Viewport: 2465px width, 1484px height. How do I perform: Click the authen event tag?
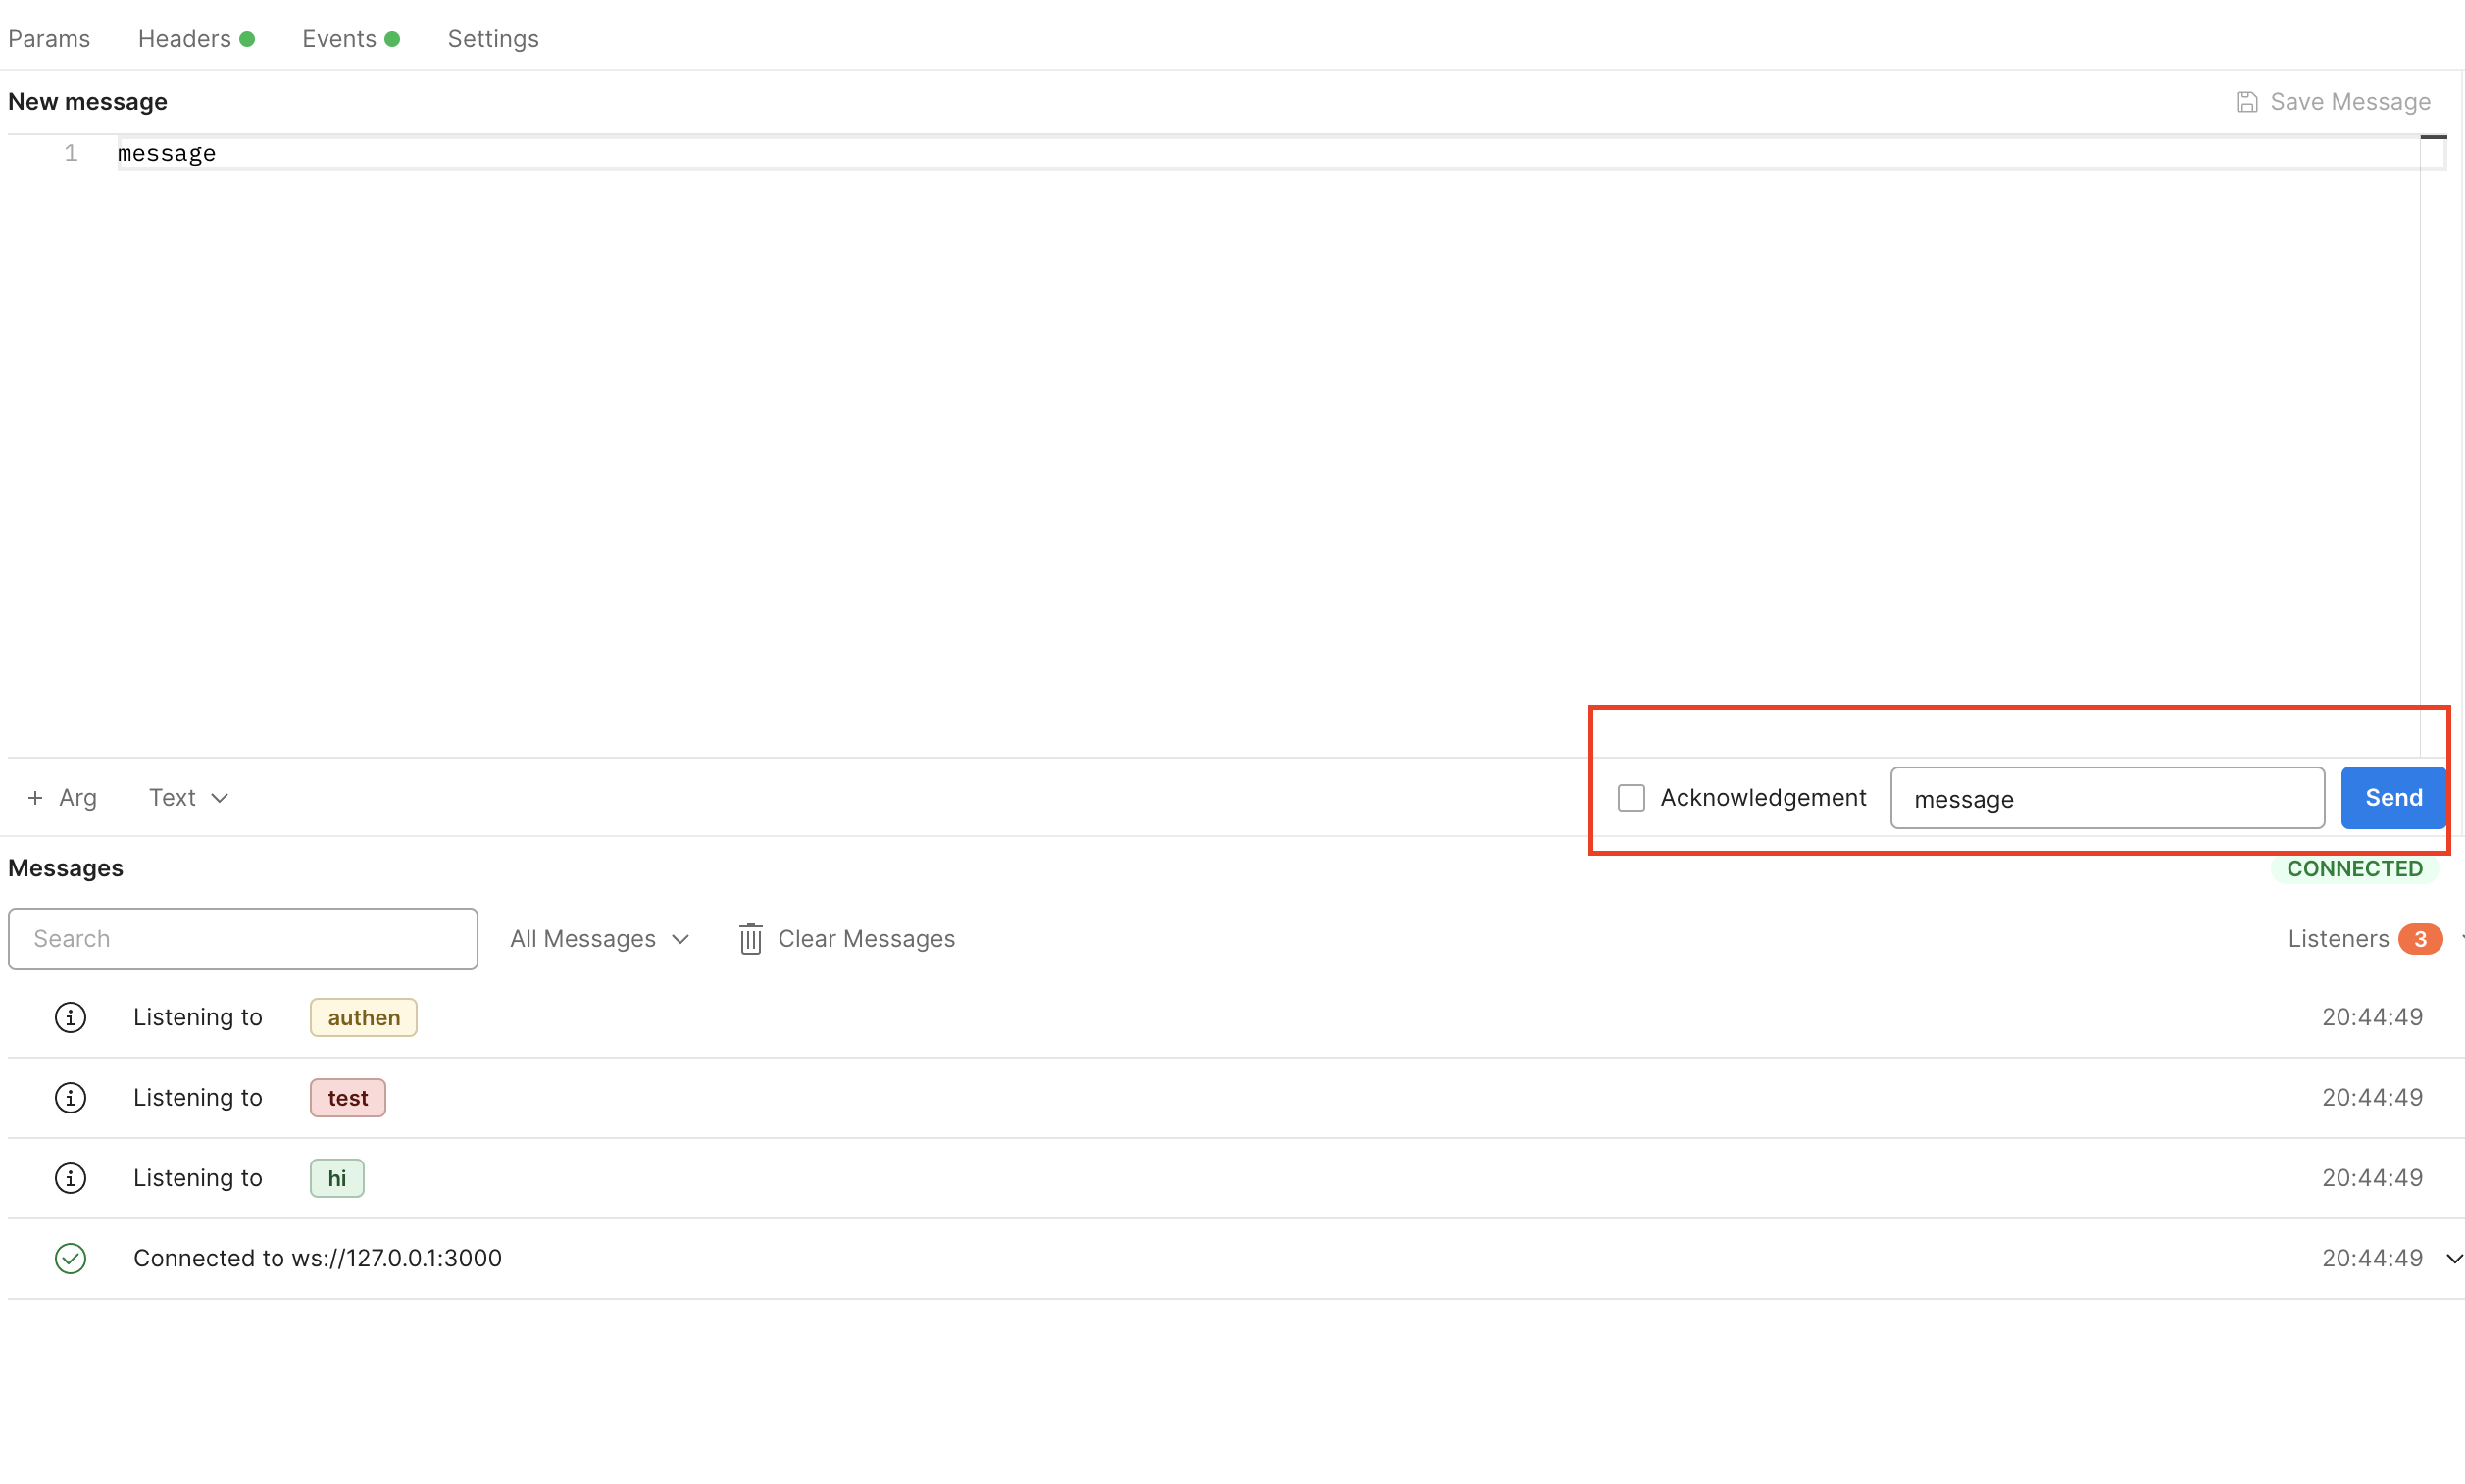(363, 1017)
